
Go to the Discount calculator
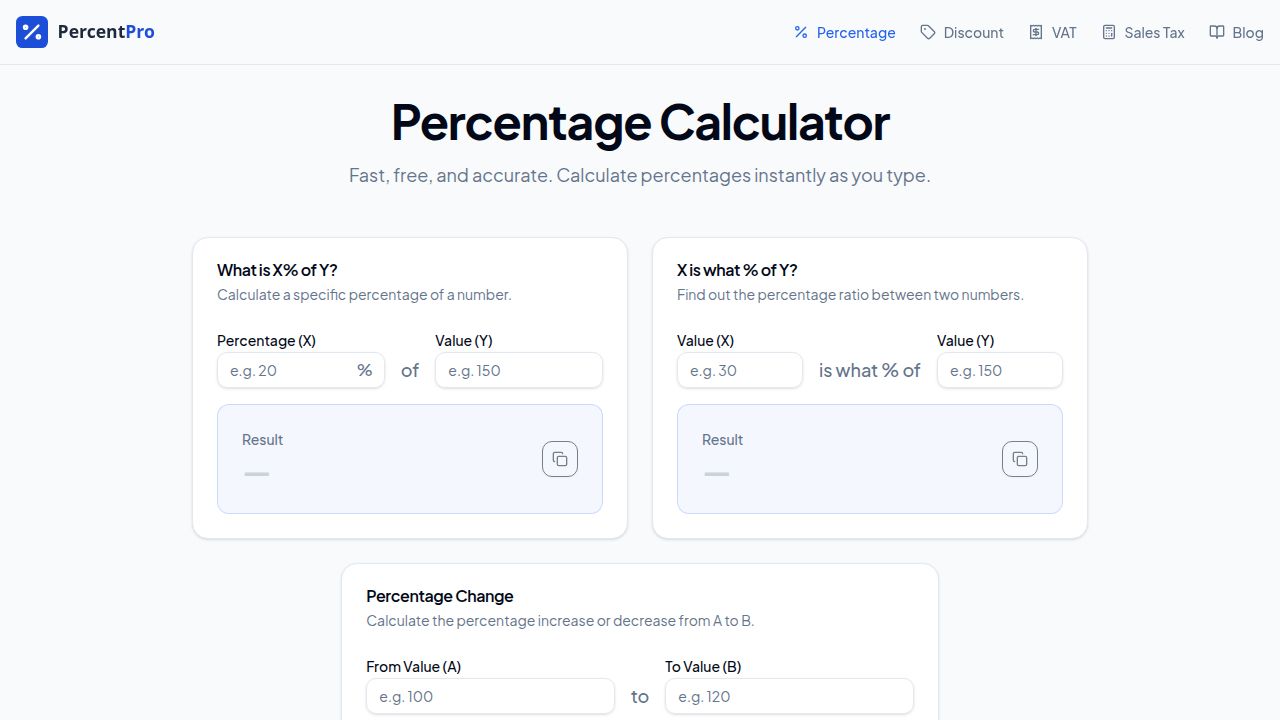962,32
